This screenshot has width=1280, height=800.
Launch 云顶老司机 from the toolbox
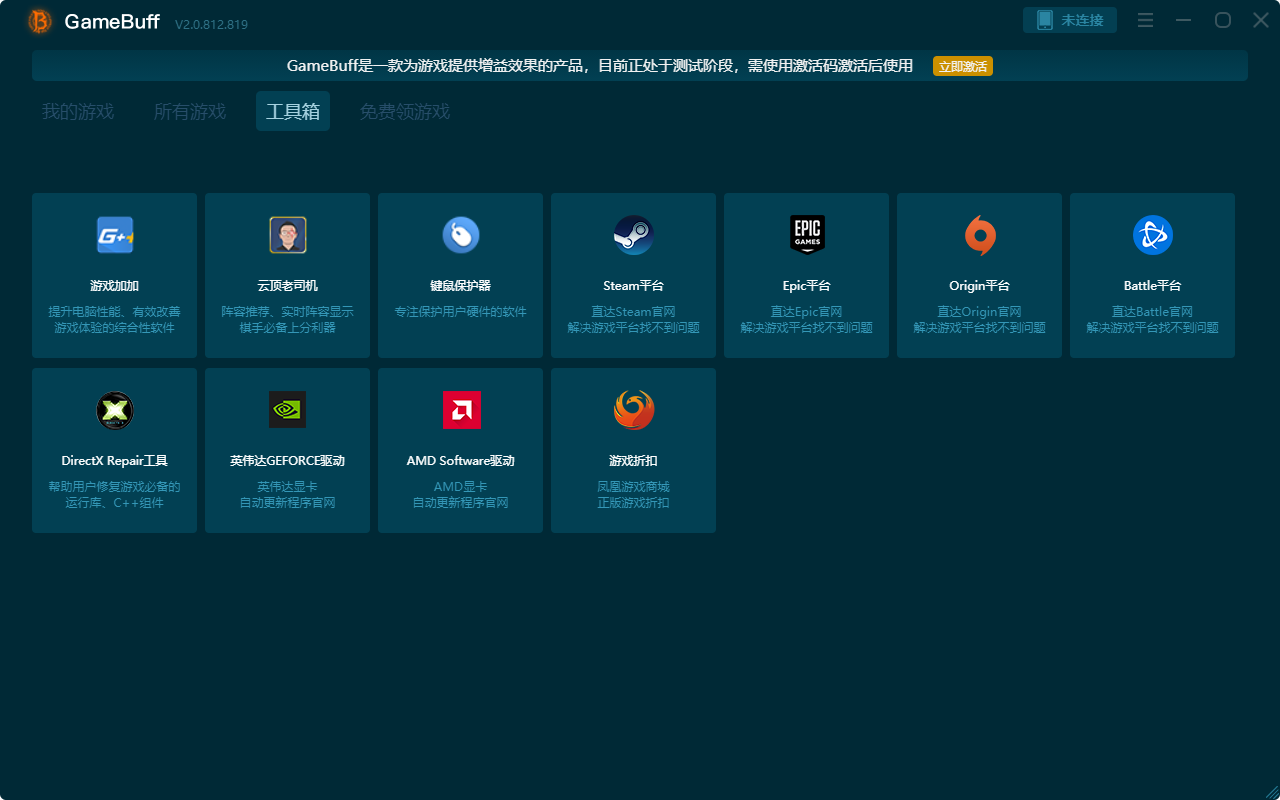click(x=287, y=235)
